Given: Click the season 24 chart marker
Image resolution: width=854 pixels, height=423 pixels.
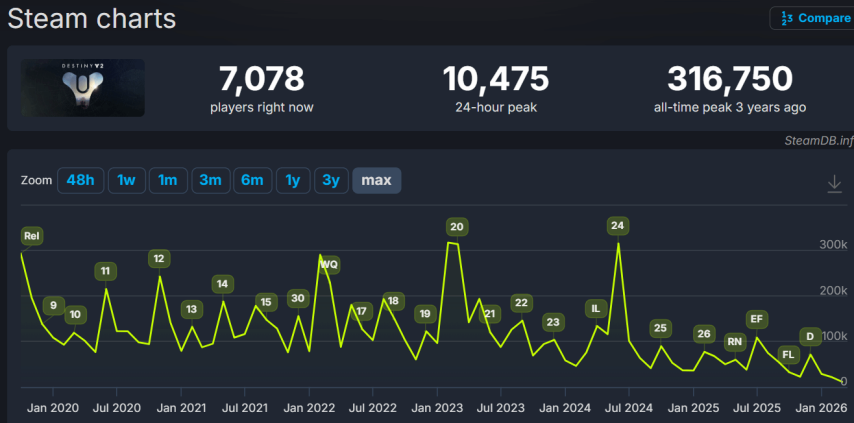Looking at the screenshot, I should coord(617,226).
